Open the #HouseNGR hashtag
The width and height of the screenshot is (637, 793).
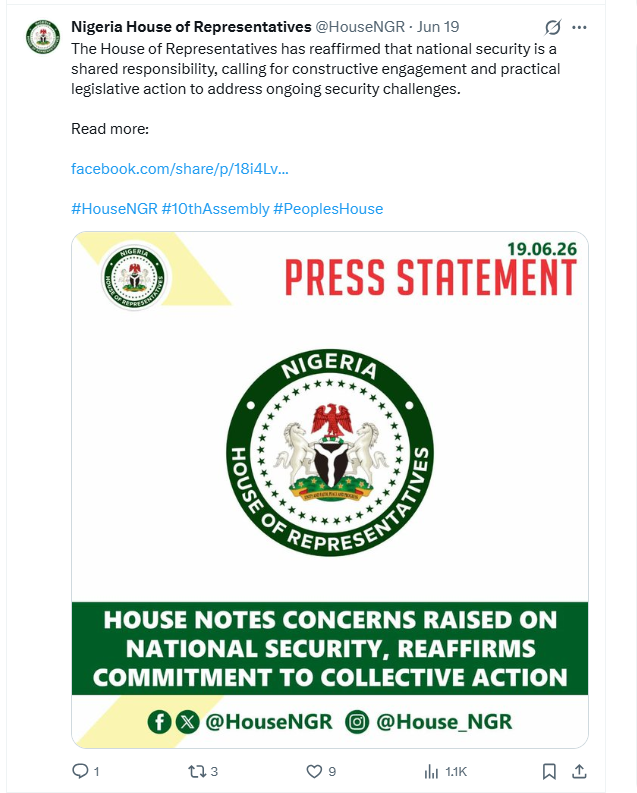(114, 209)
